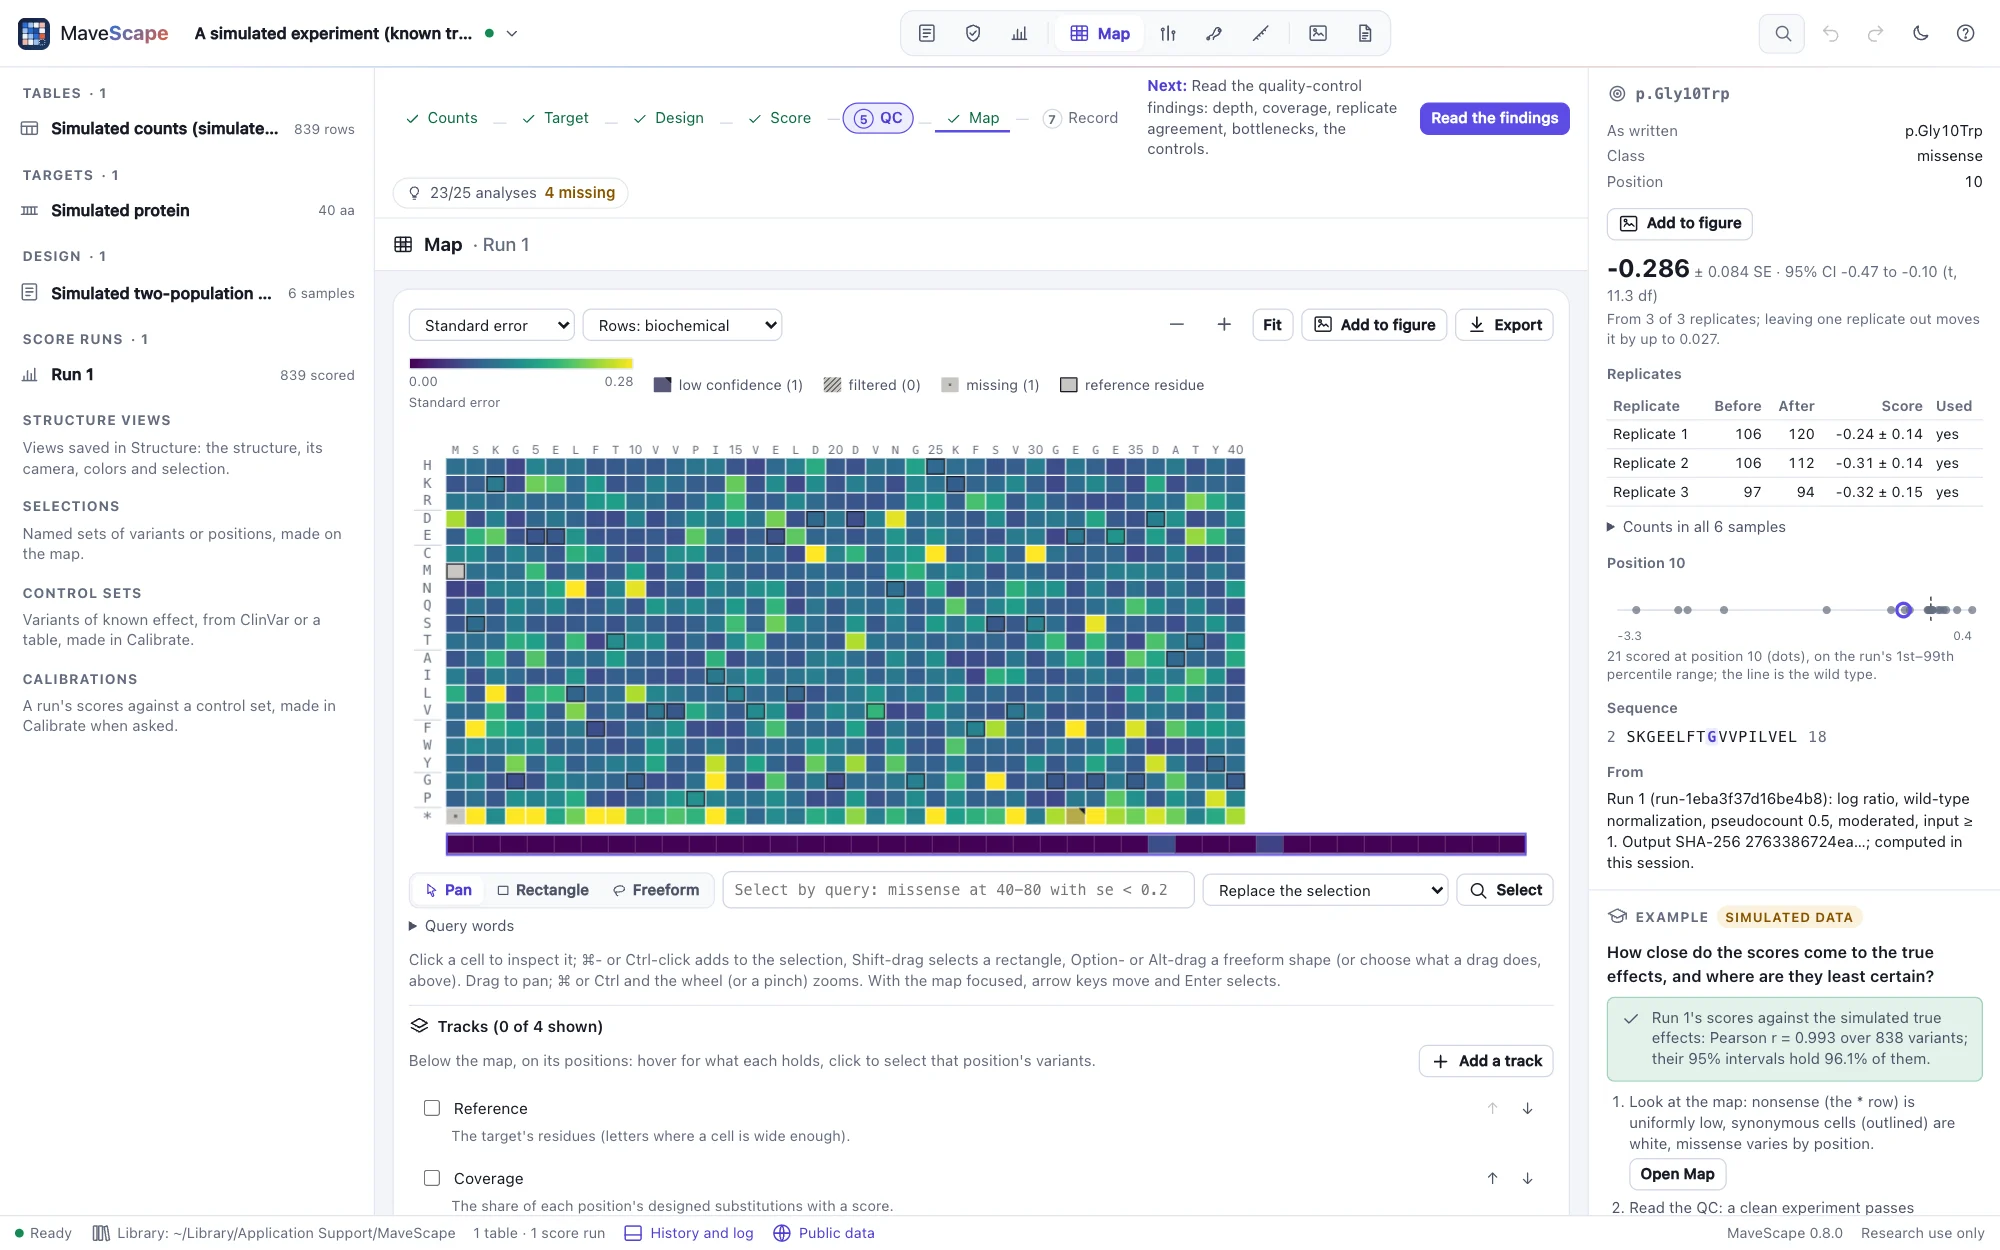Image resolution: width=2000 pixels, height=1250 pixels.
Task: Click the map Export button
Action: 1504,324
